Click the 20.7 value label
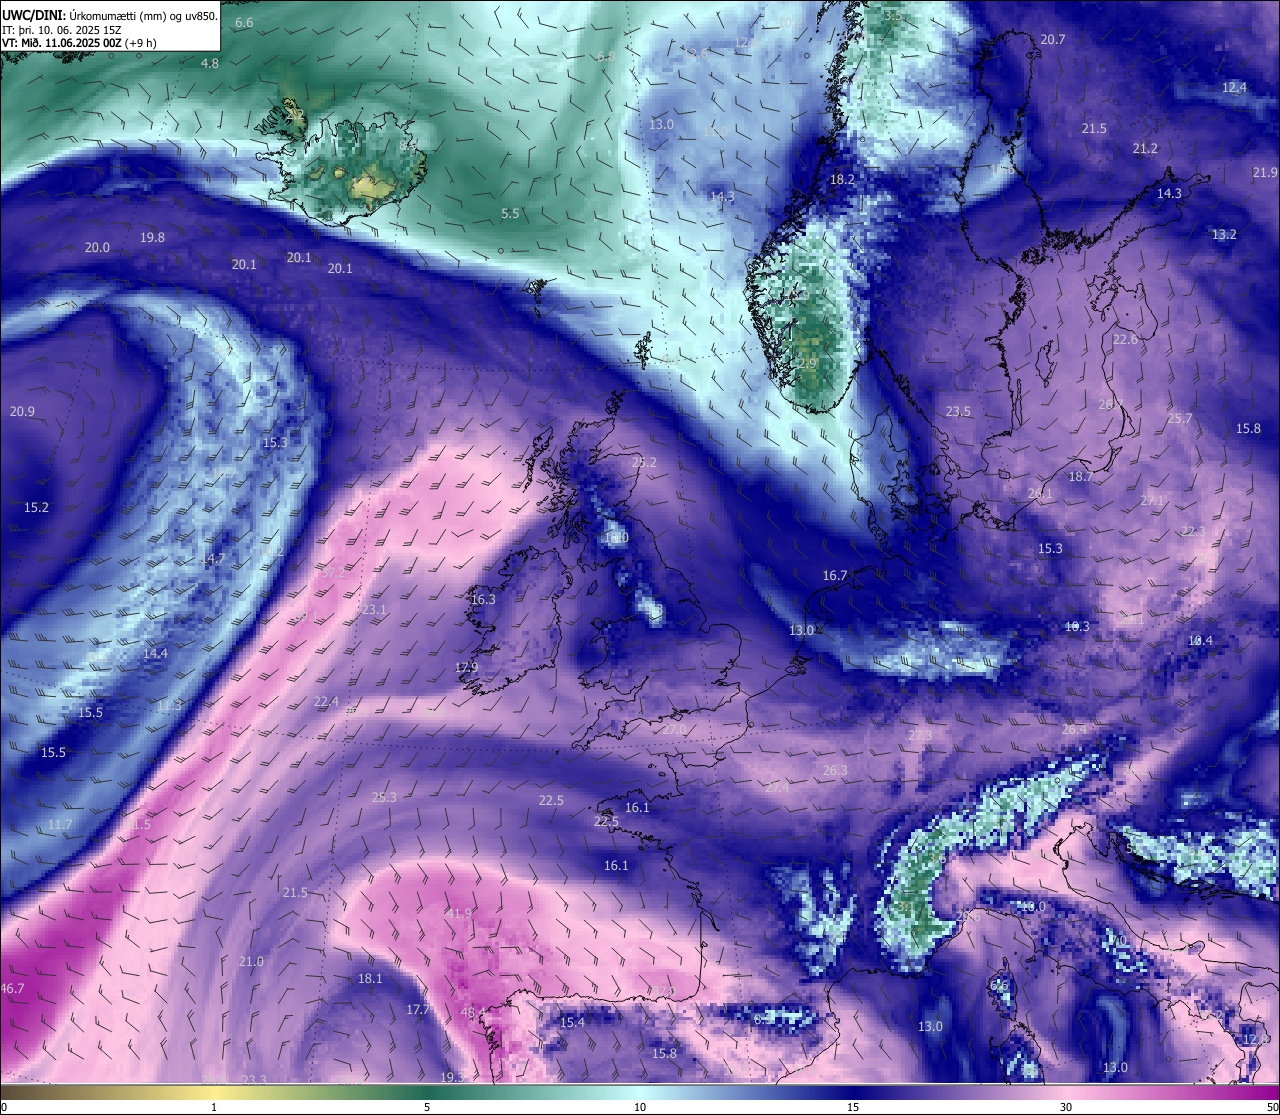The image size is (1280, 1115). (1053, 39)
